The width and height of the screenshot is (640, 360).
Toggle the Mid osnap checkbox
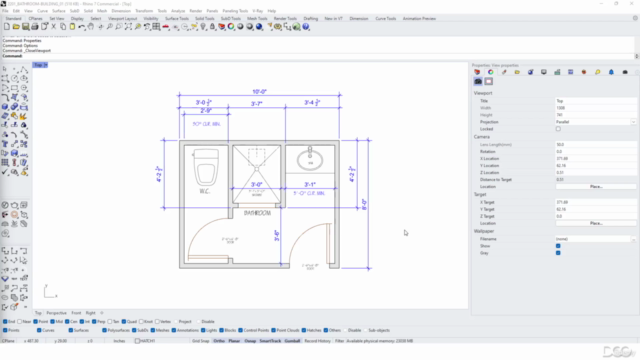click(52, 322)
